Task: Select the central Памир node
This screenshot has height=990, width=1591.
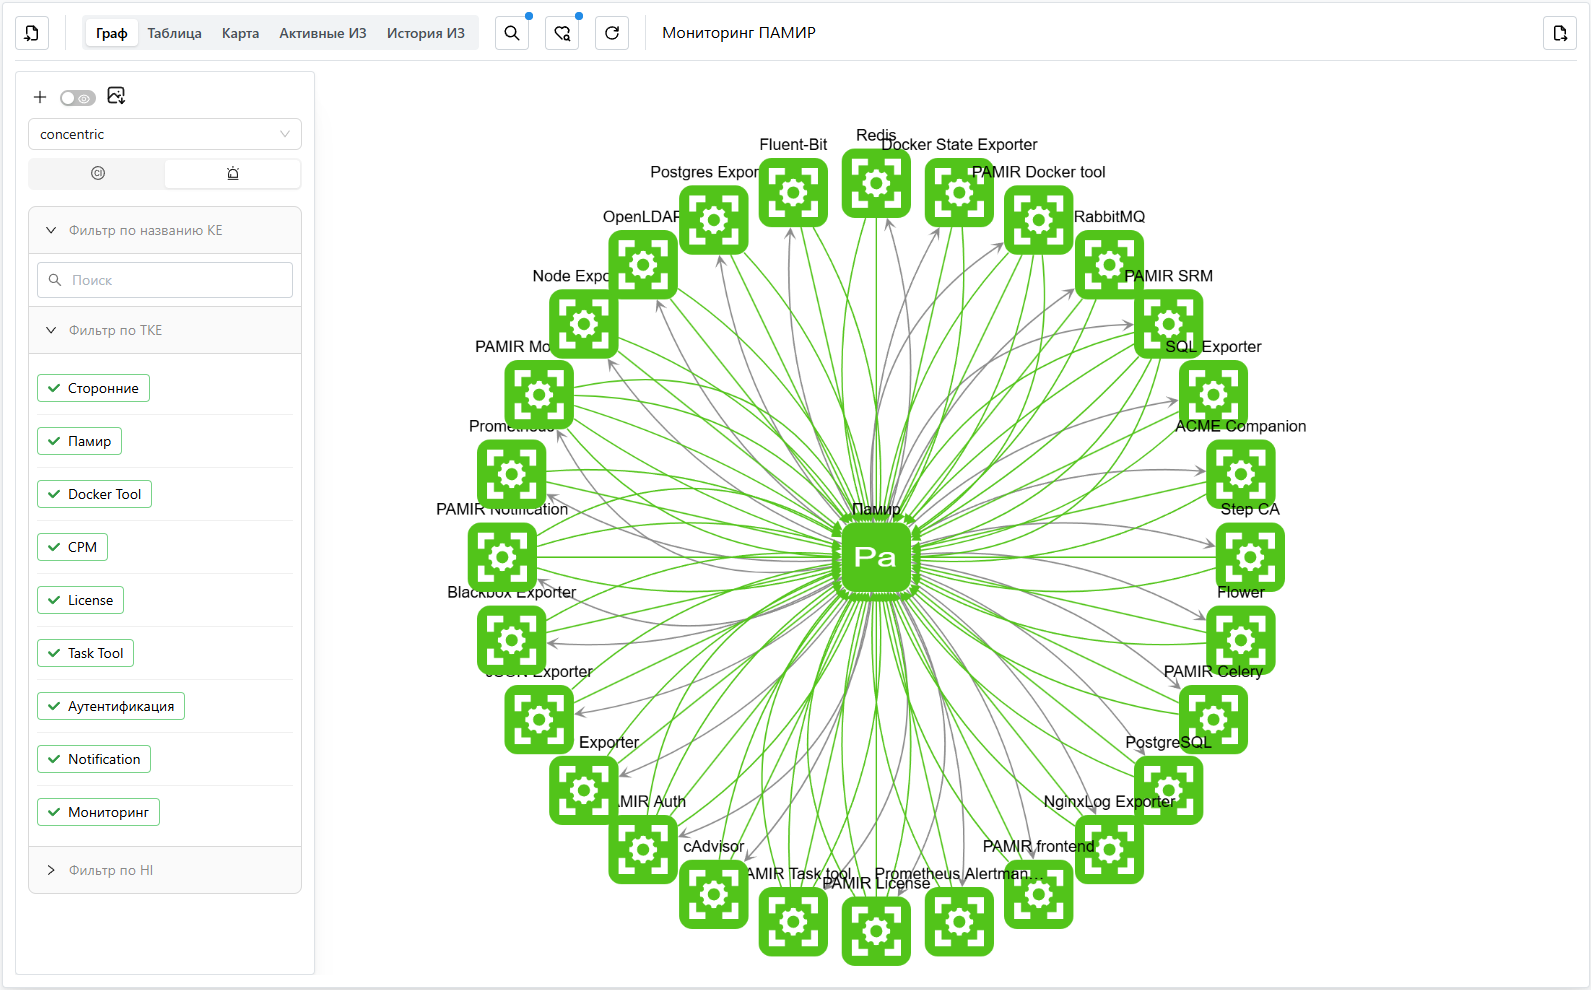Action: [x=876, y=557]
